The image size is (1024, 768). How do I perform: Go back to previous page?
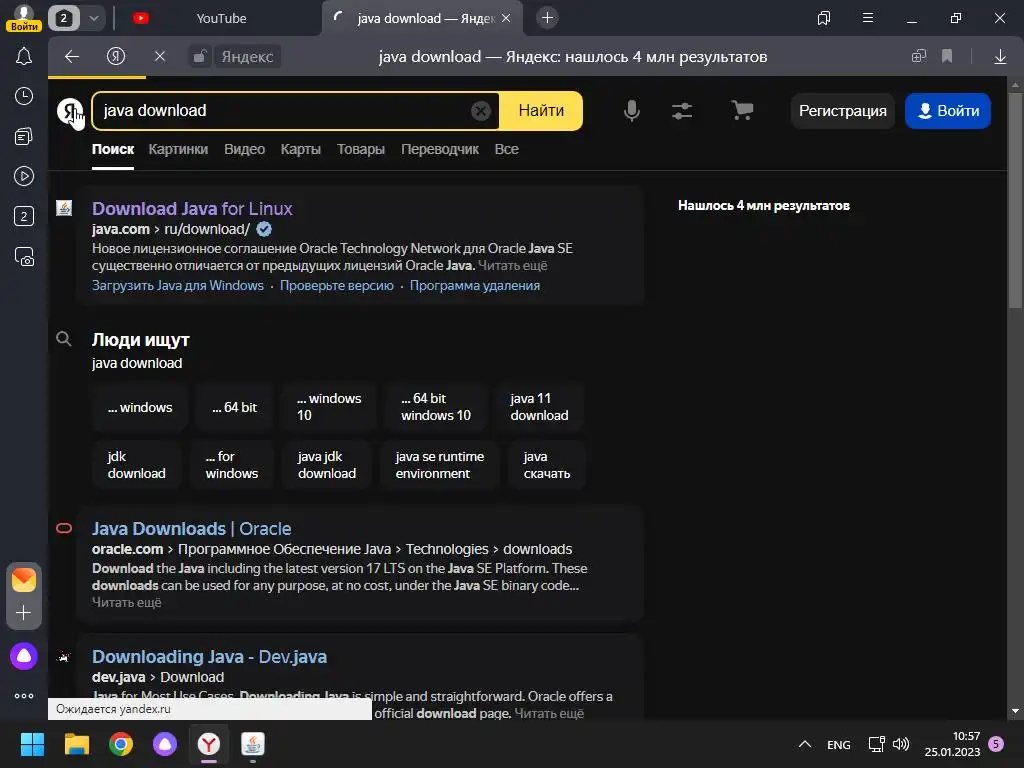coord(72,56)
